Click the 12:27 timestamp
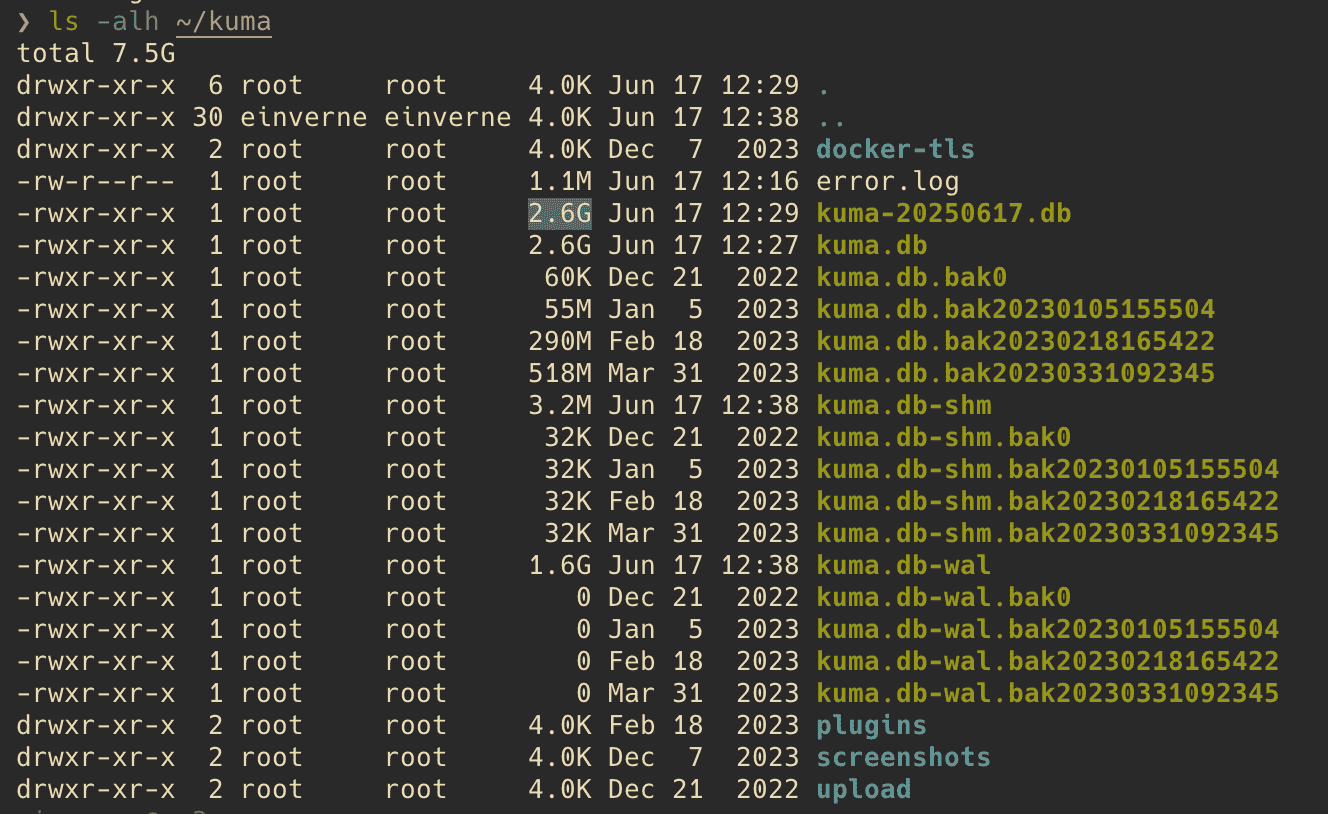This screenshot has width=1328, height=814. tap(760, 246)
